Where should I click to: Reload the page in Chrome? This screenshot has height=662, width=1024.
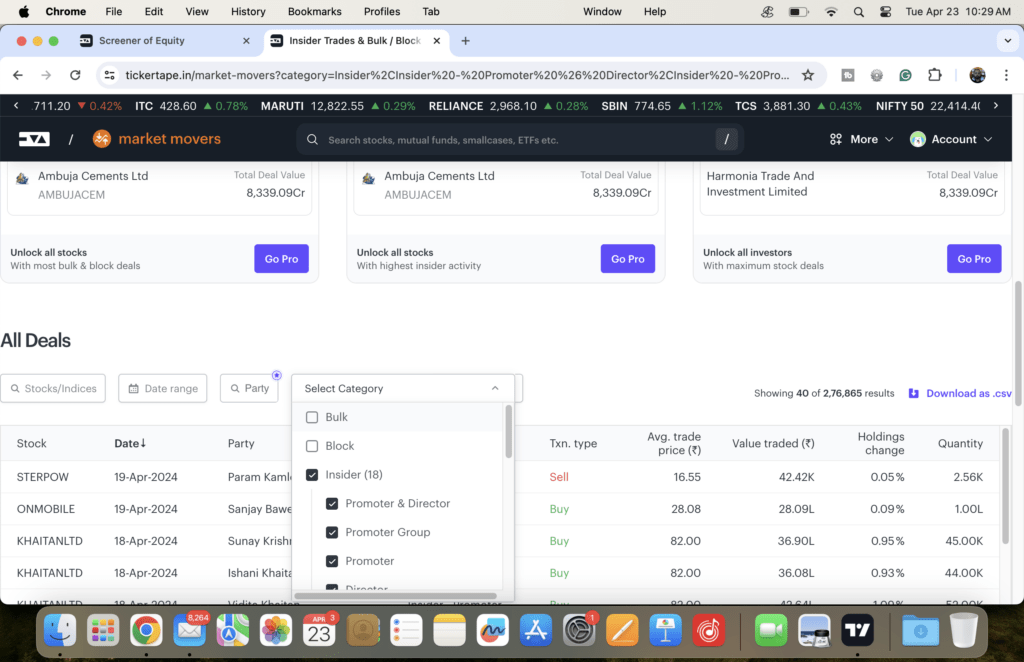[75, 75]
